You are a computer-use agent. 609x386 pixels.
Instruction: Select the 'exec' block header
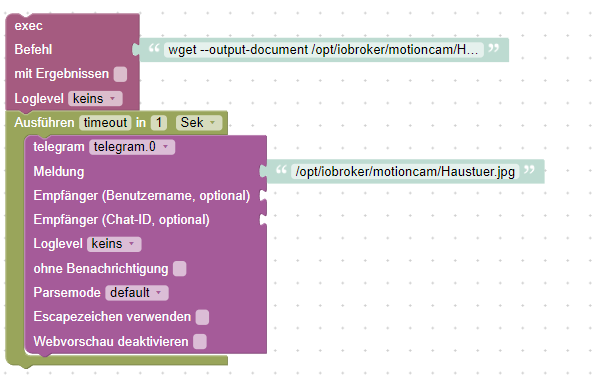28,26
